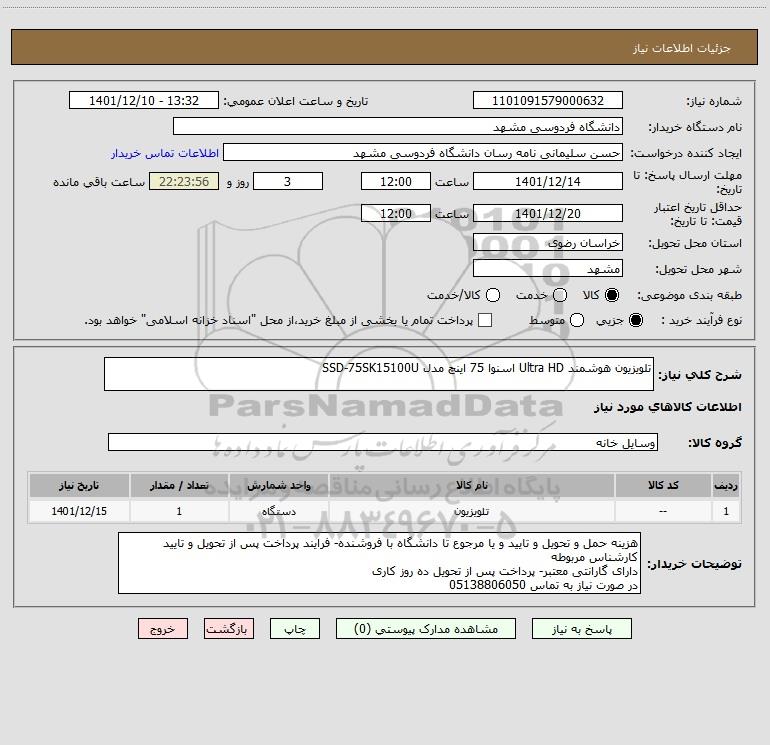Click the announcement date field 1401/12/10 - 13:32
This screenshot has height=745, width=770.
click(143, 100)
